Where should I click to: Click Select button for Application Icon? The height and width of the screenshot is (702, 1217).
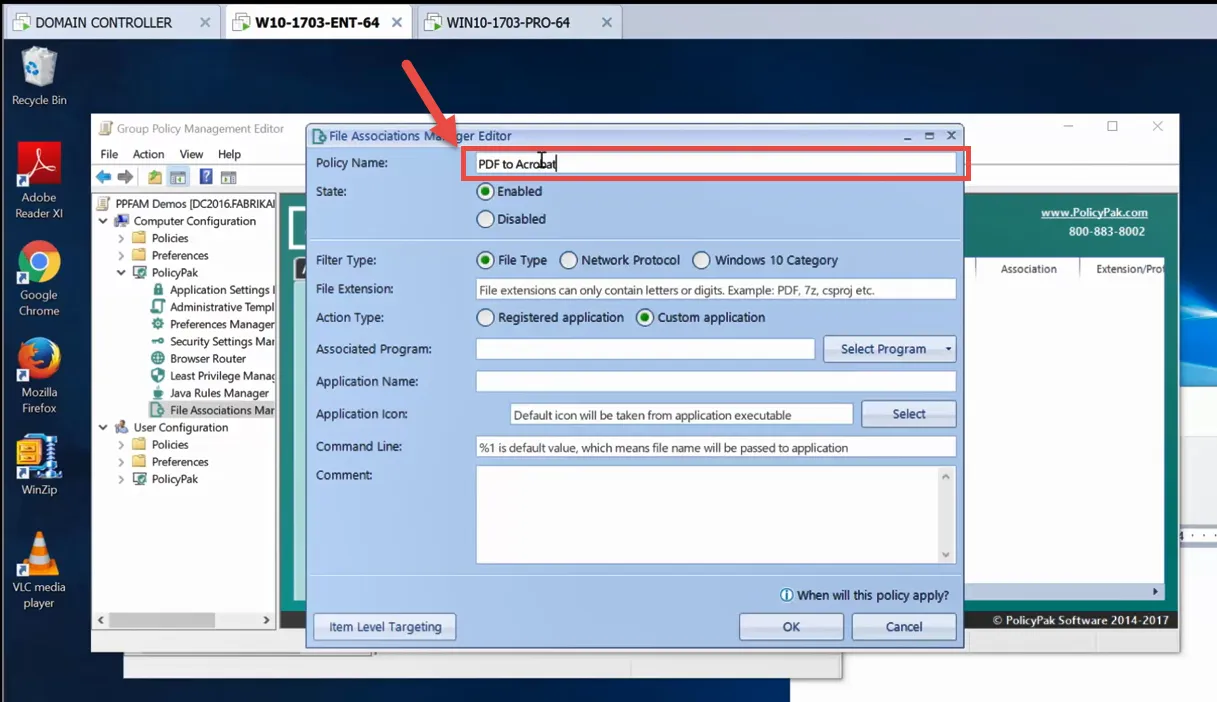pyautogui.click(x=909, y=414)
